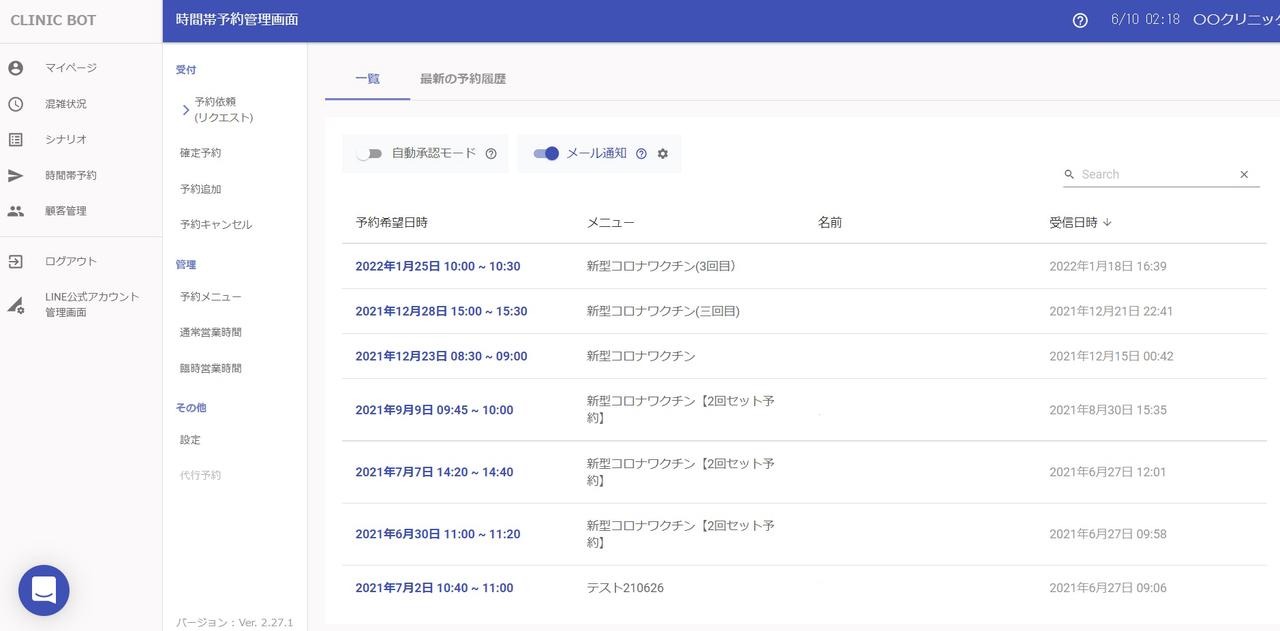Viewport: 1280px width, 631px height.
Task: Clear the search field with X
Action: 1244,174
